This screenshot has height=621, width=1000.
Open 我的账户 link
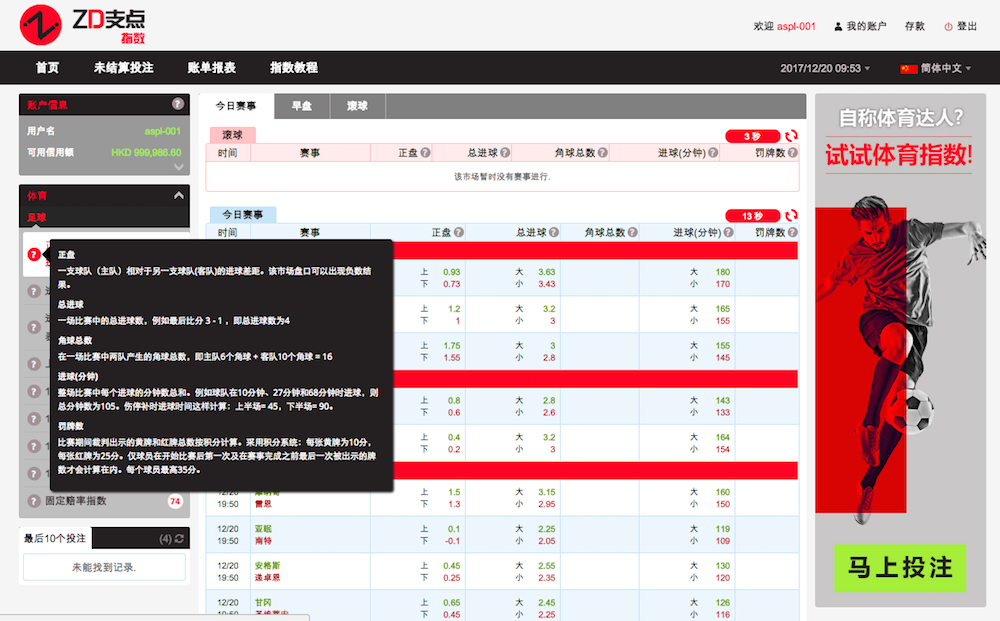860,27
